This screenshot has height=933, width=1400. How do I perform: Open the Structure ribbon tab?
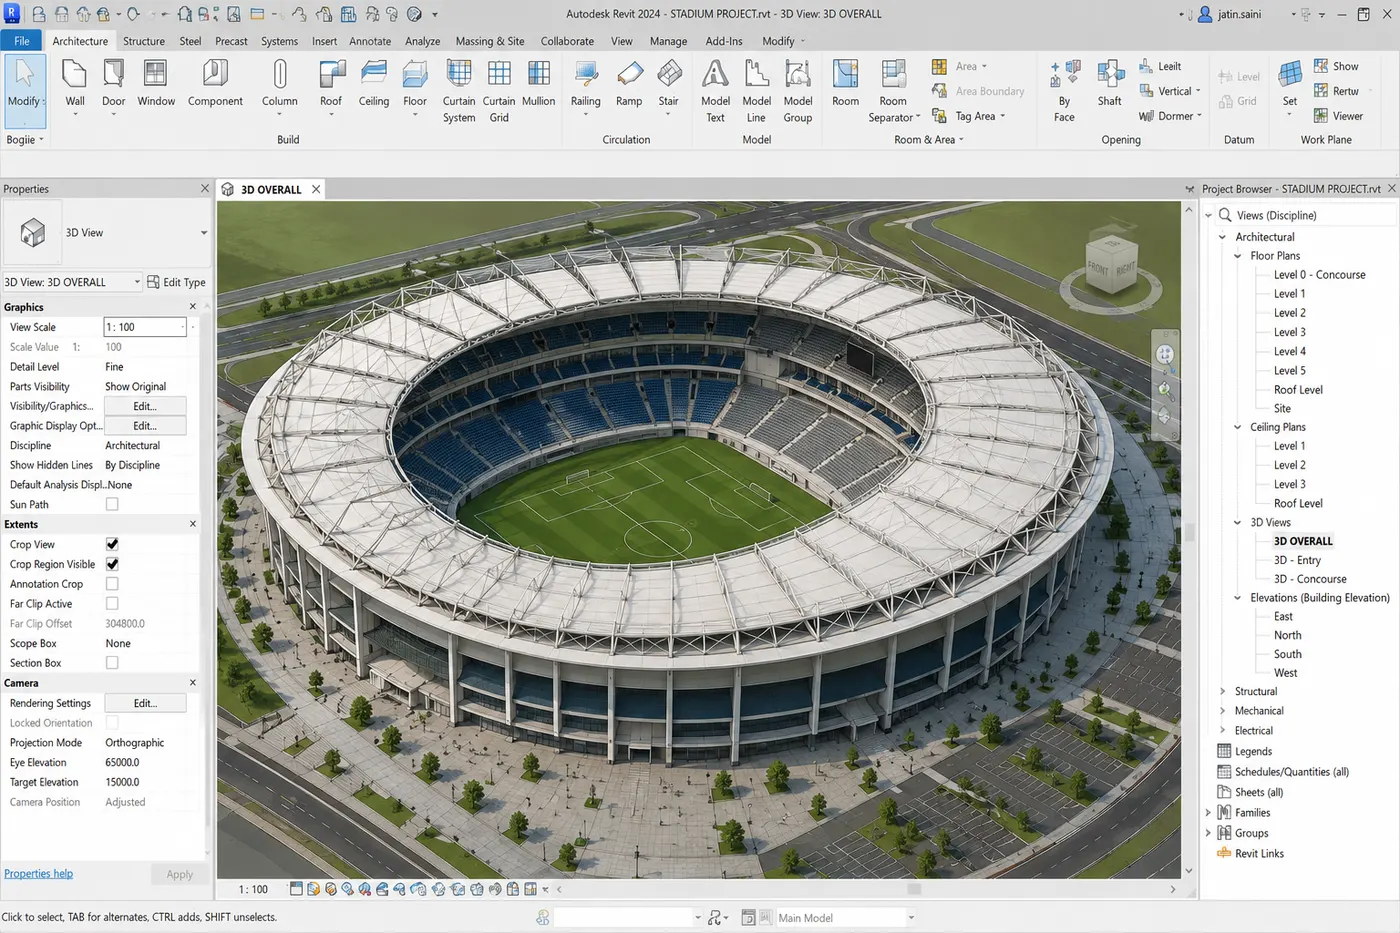[x=144, y=41]
